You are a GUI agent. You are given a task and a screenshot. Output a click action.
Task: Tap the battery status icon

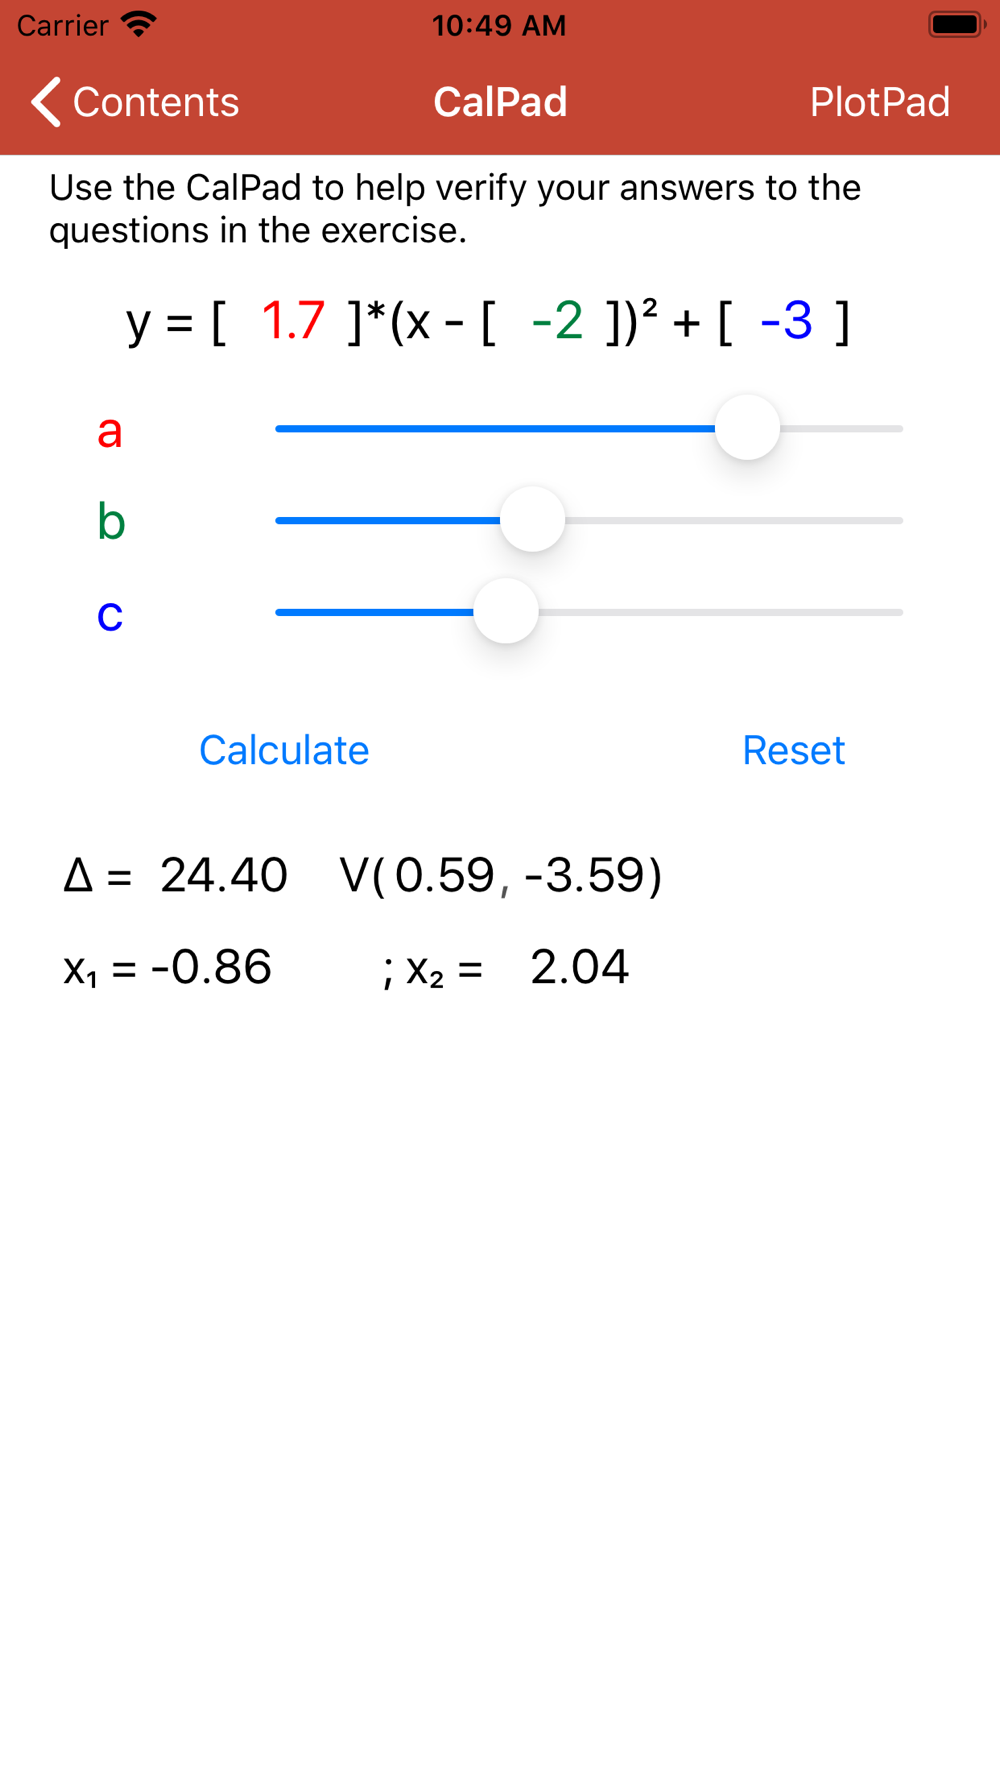(x=957, y=24)
